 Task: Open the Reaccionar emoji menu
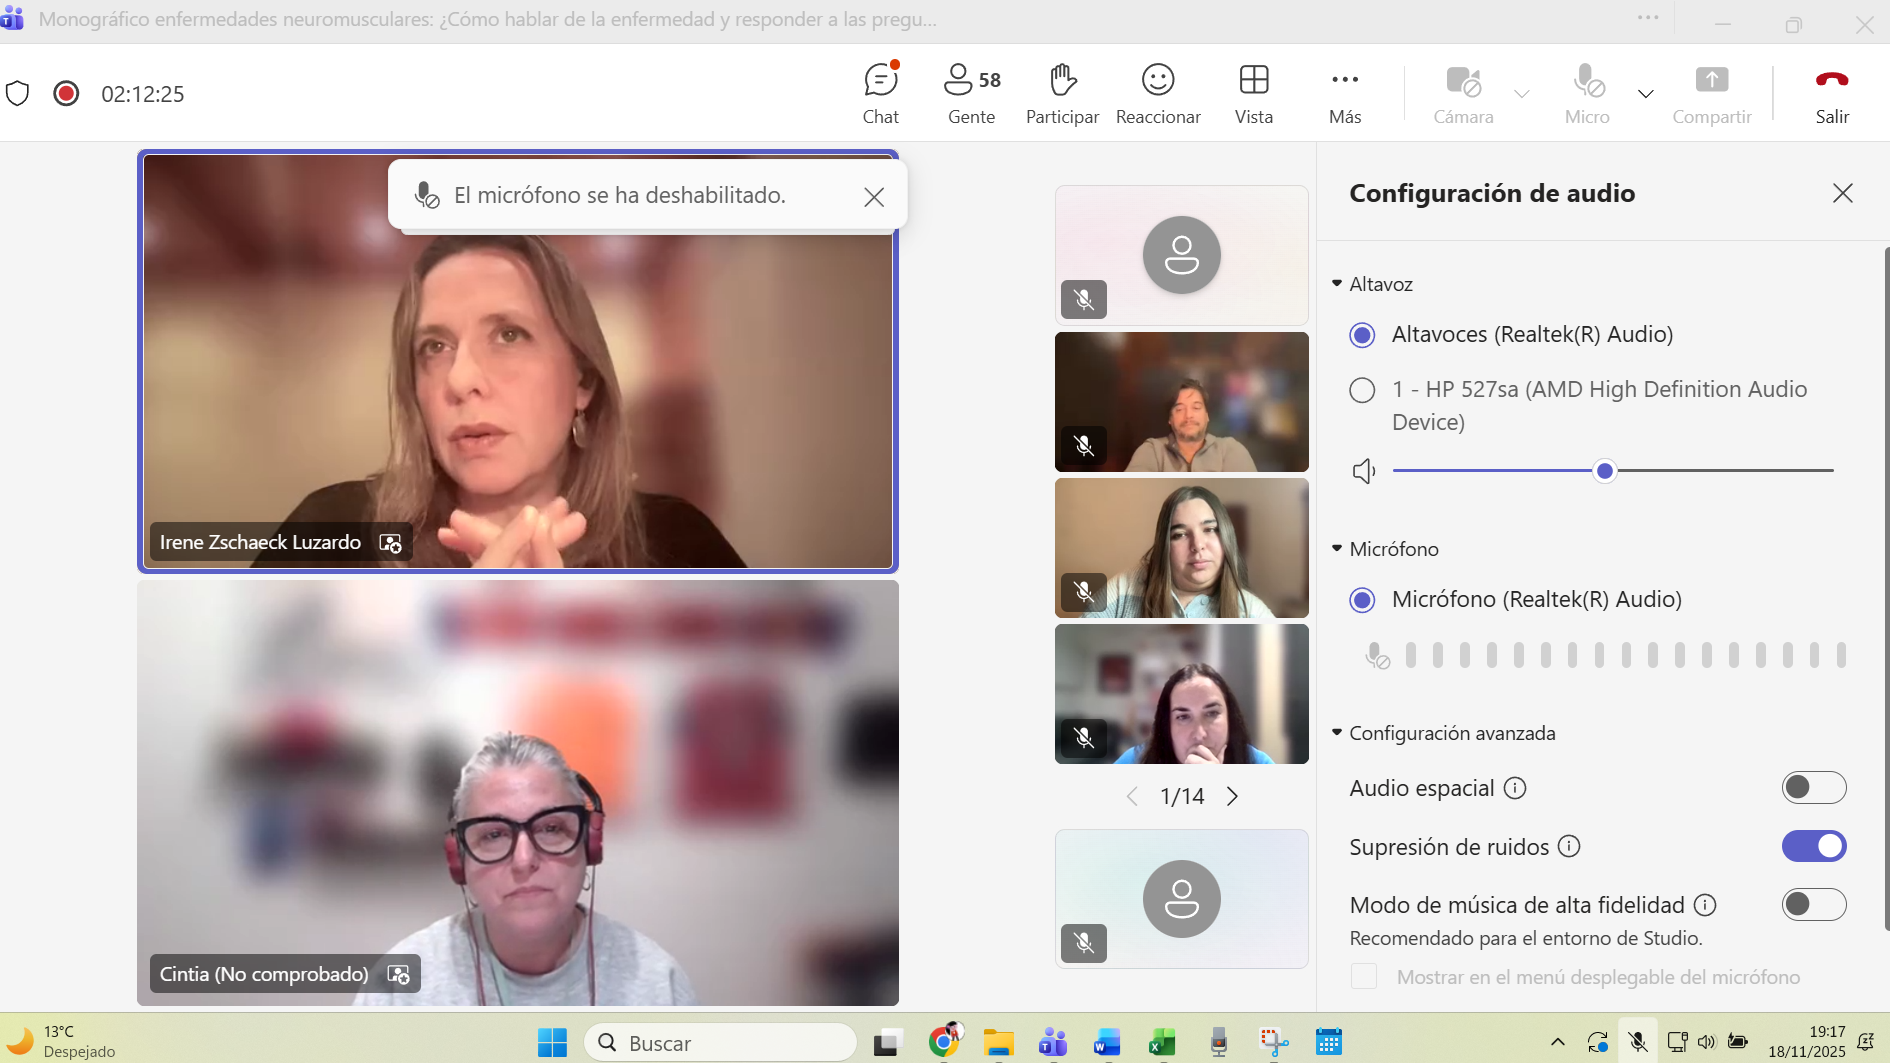(x=1158, y=94)
